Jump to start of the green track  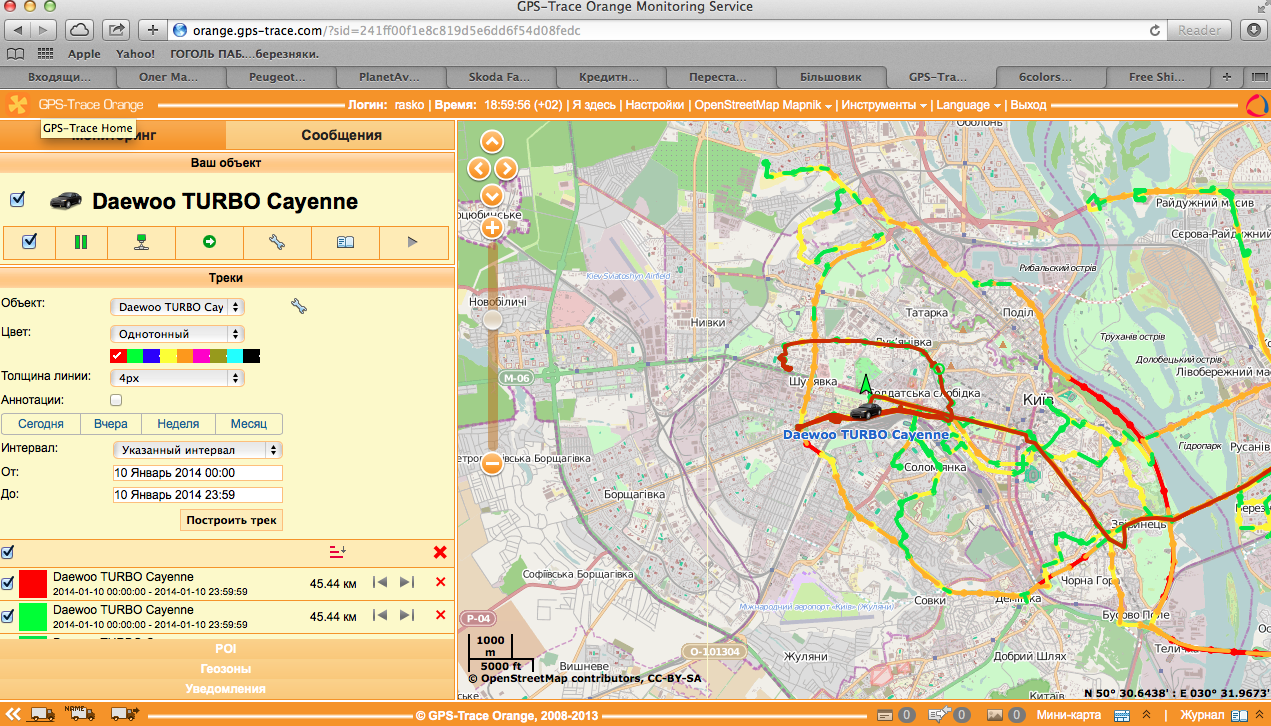point(379,615)
